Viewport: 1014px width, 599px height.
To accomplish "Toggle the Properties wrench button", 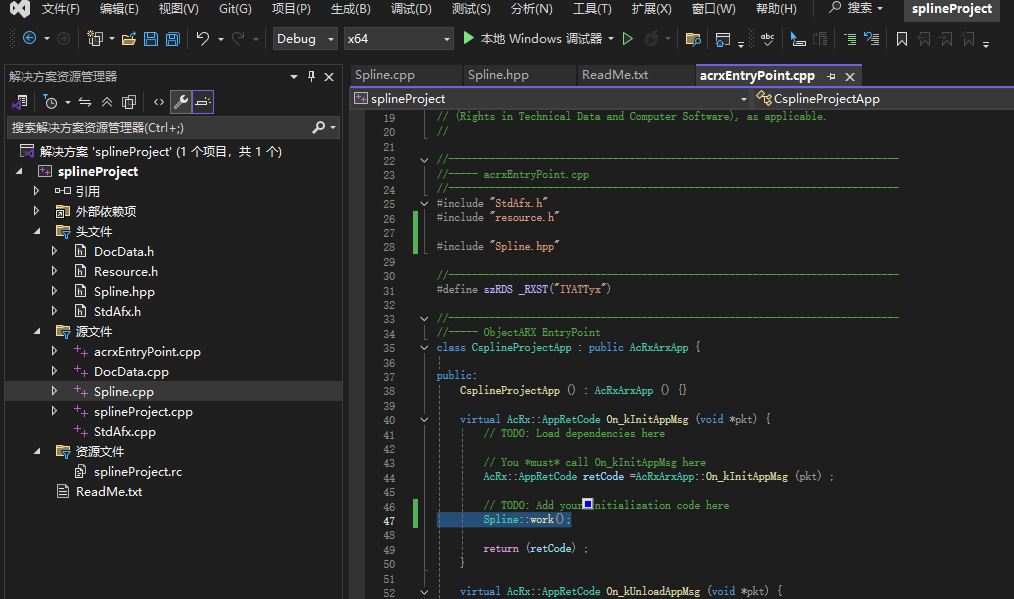I will tap(180, 102).
